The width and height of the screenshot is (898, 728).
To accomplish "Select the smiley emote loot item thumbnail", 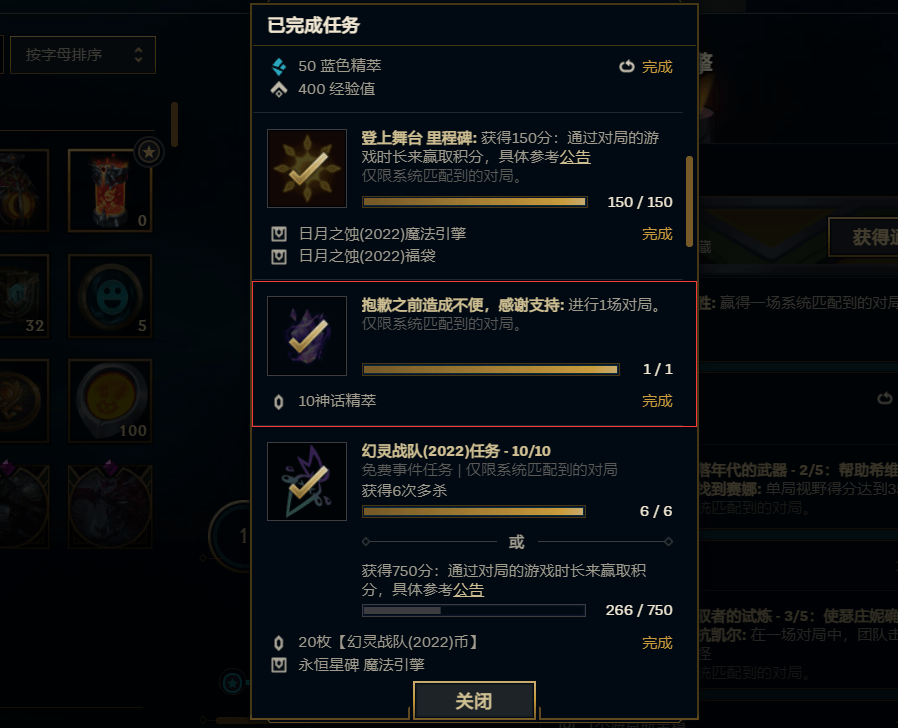I will [110, 296].
